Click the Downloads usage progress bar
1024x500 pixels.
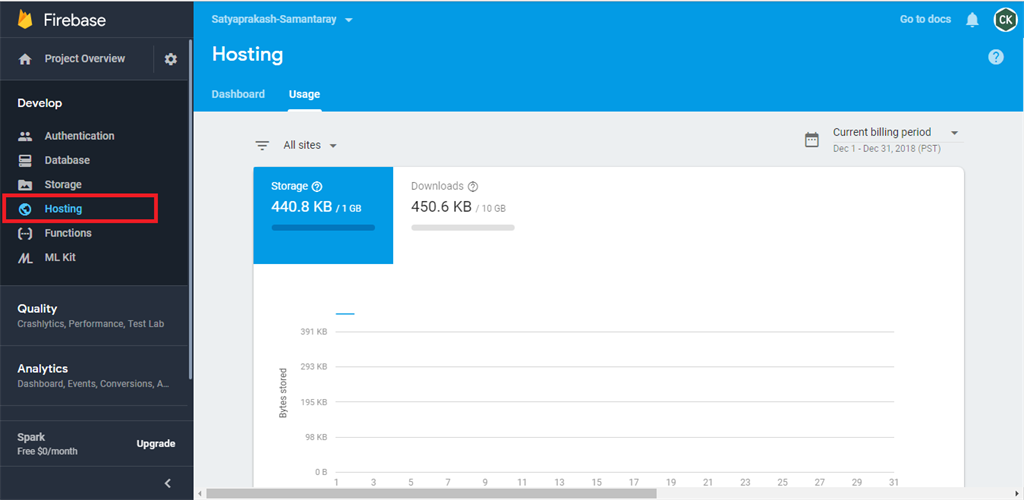(x=463, y=228)
